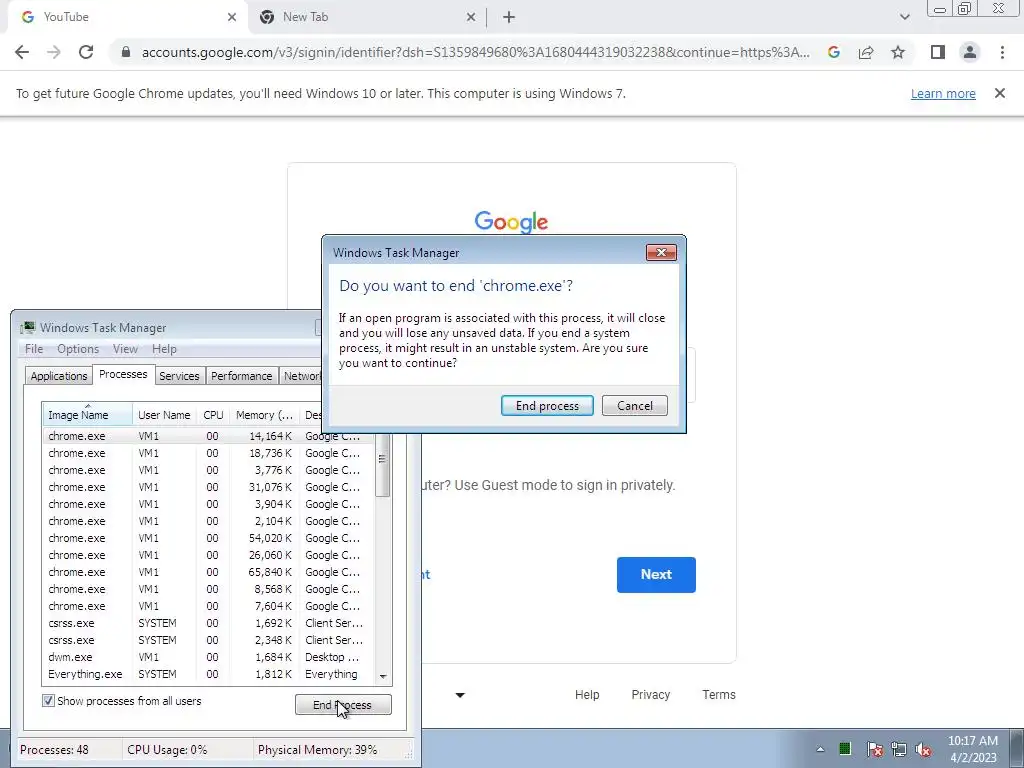The height and width of the screenshot is (768, 1024).
Task: Open Chrome three-dot menu
Action: 1002,52
